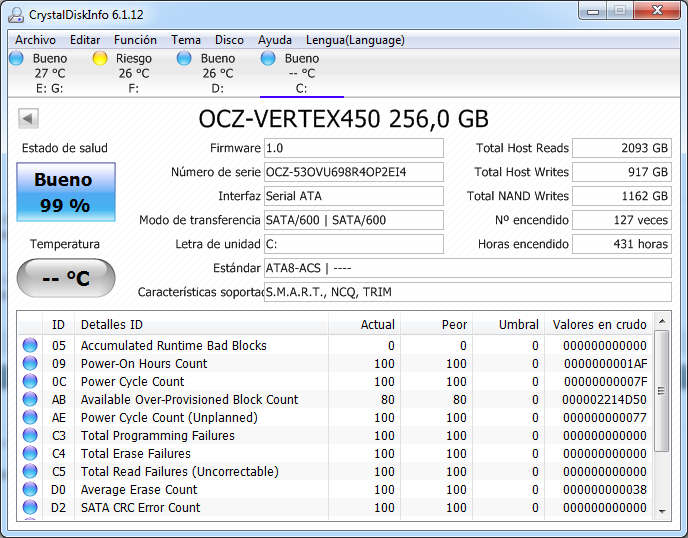Click Nº encendido value 127 veces

click(x=622, y=220)
